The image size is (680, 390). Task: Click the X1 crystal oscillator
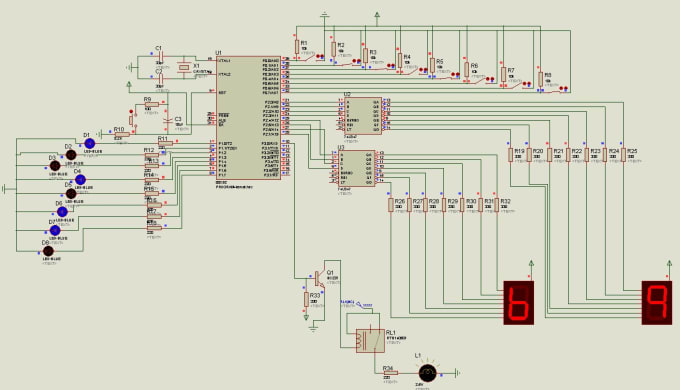coord(184,67)
